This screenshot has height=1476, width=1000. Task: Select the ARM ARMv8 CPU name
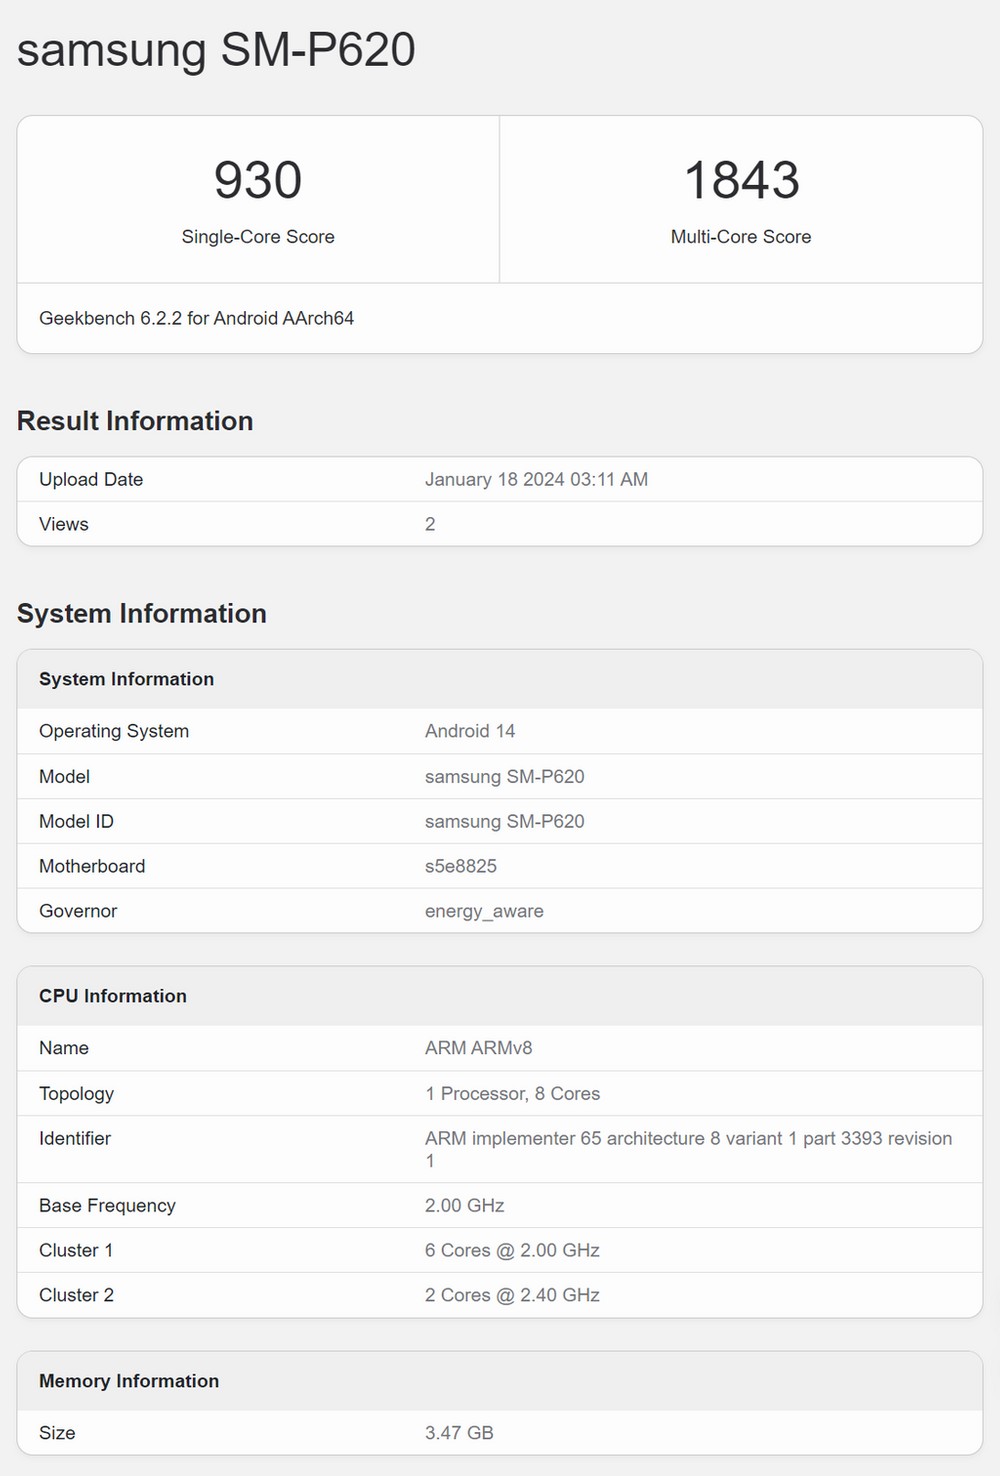click(478, 1048)
